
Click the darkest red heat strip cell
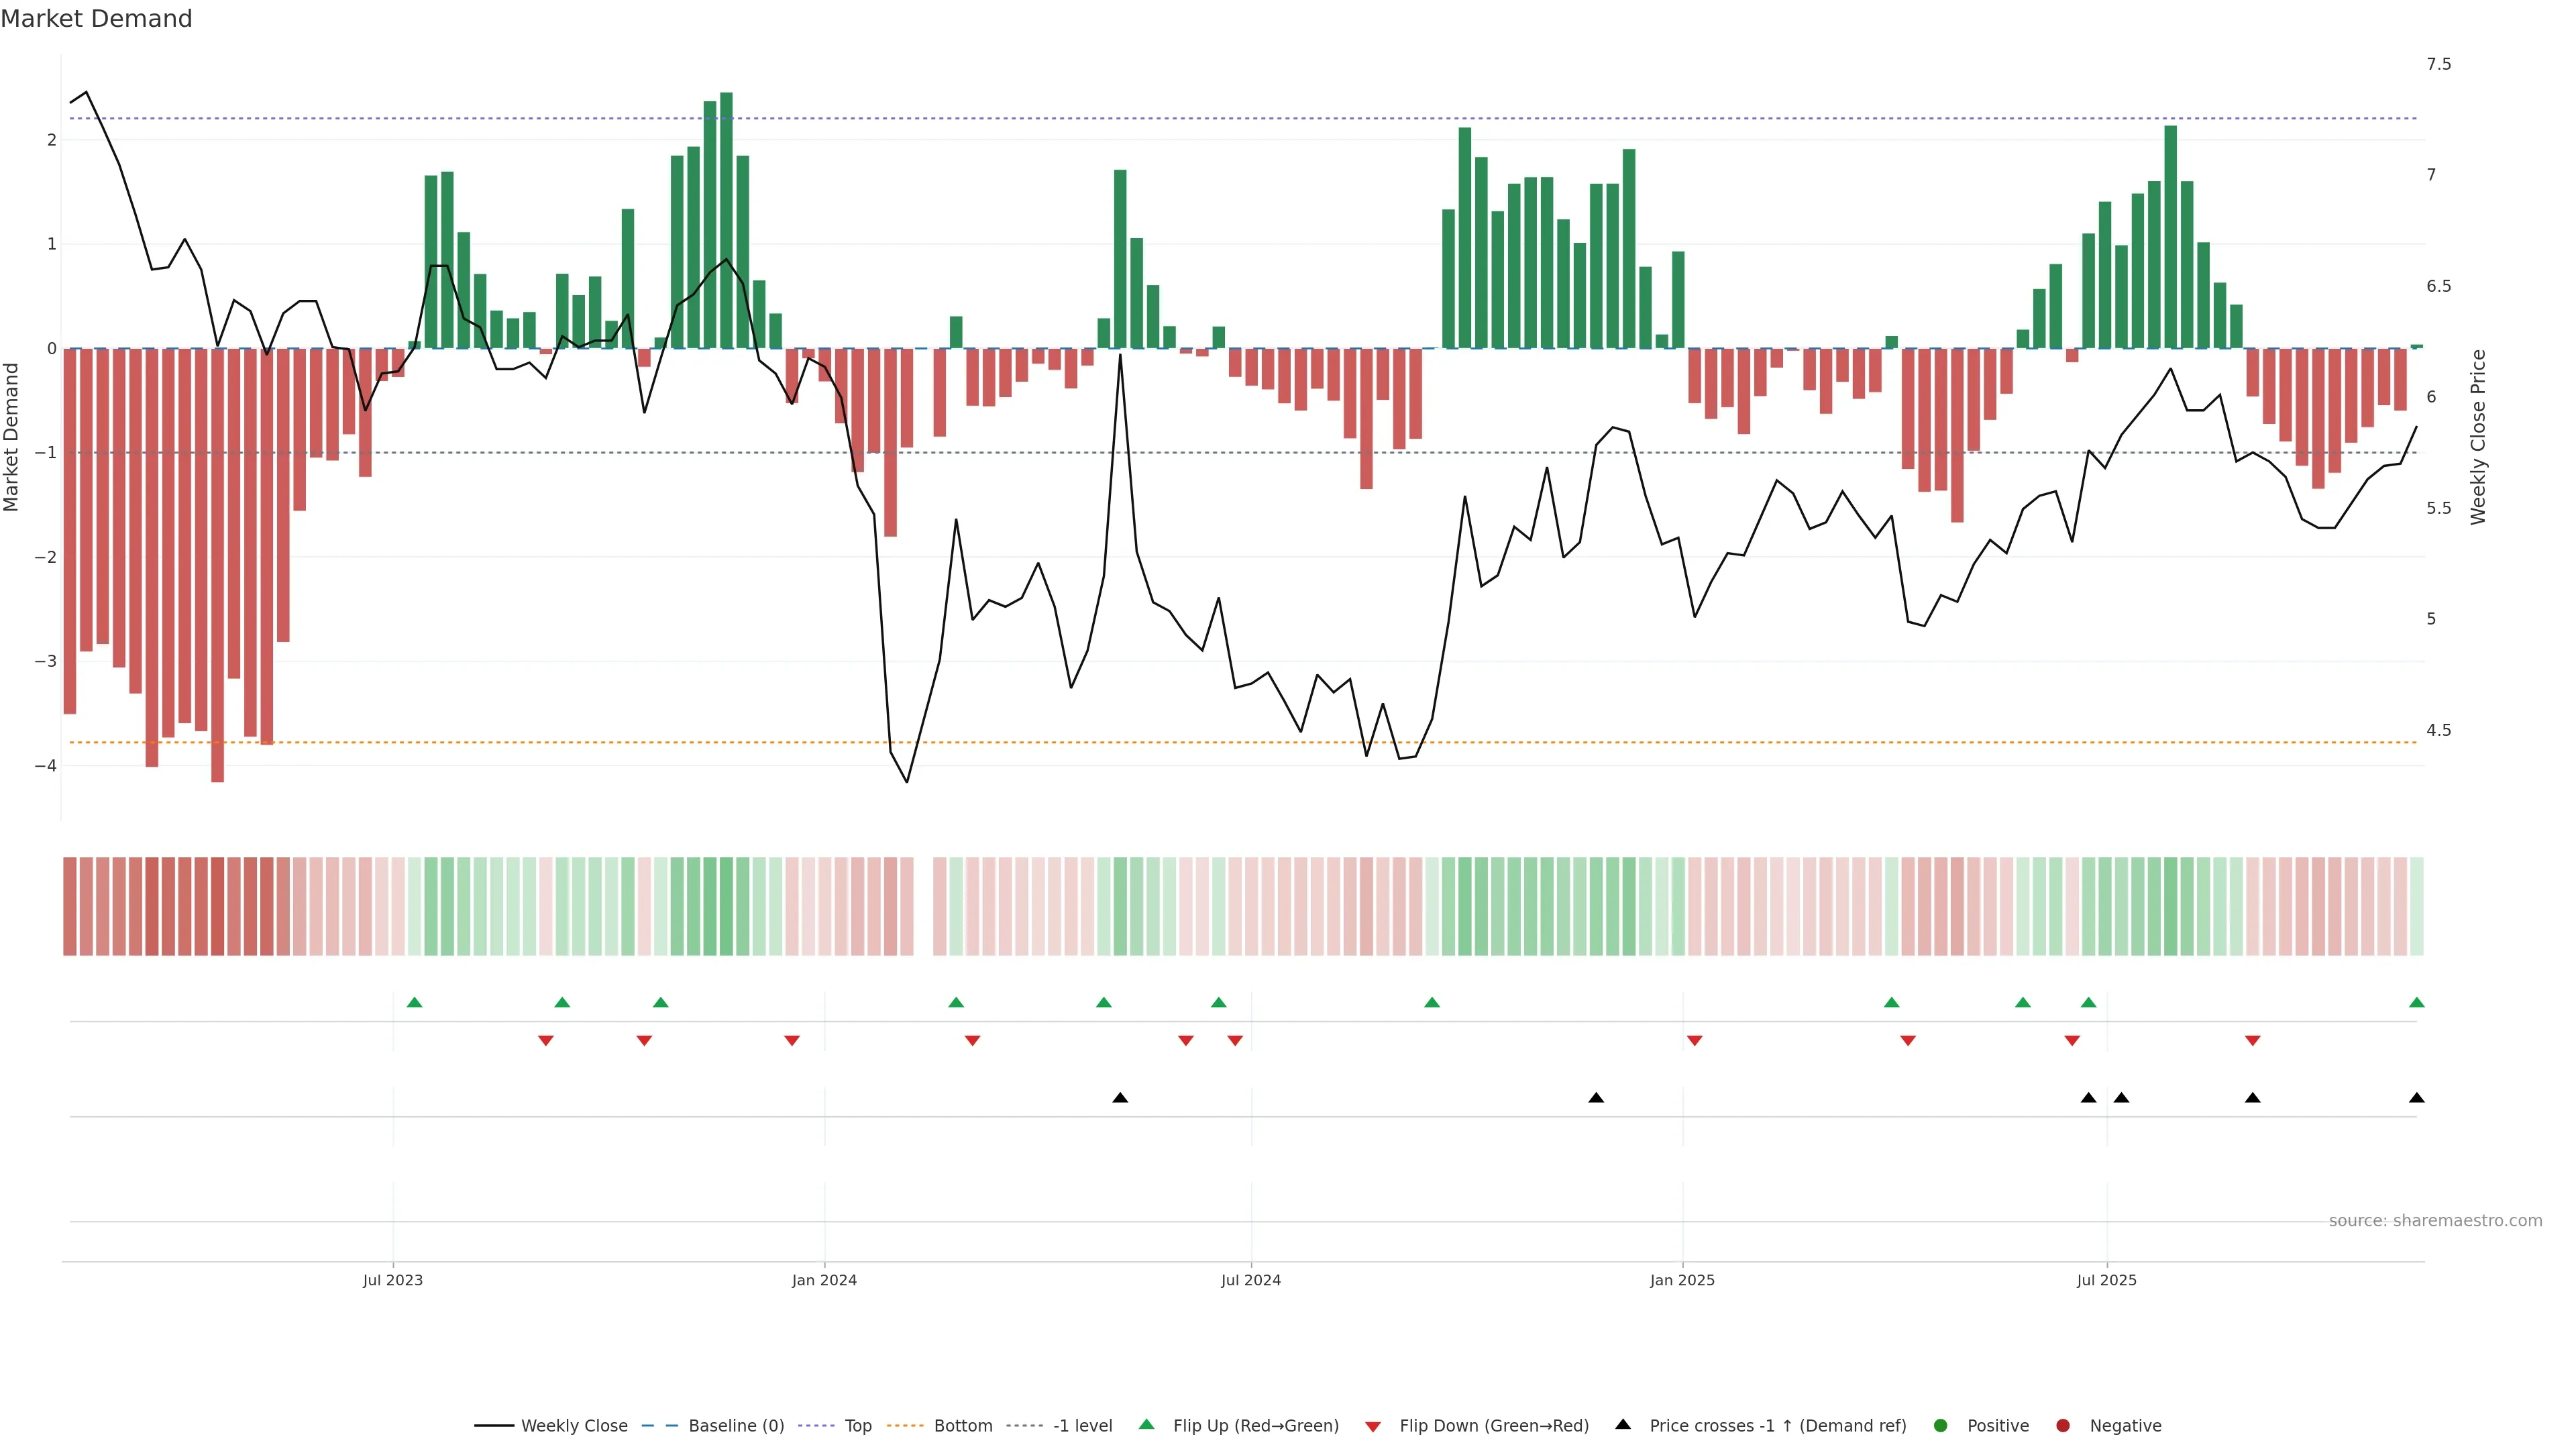217,906
